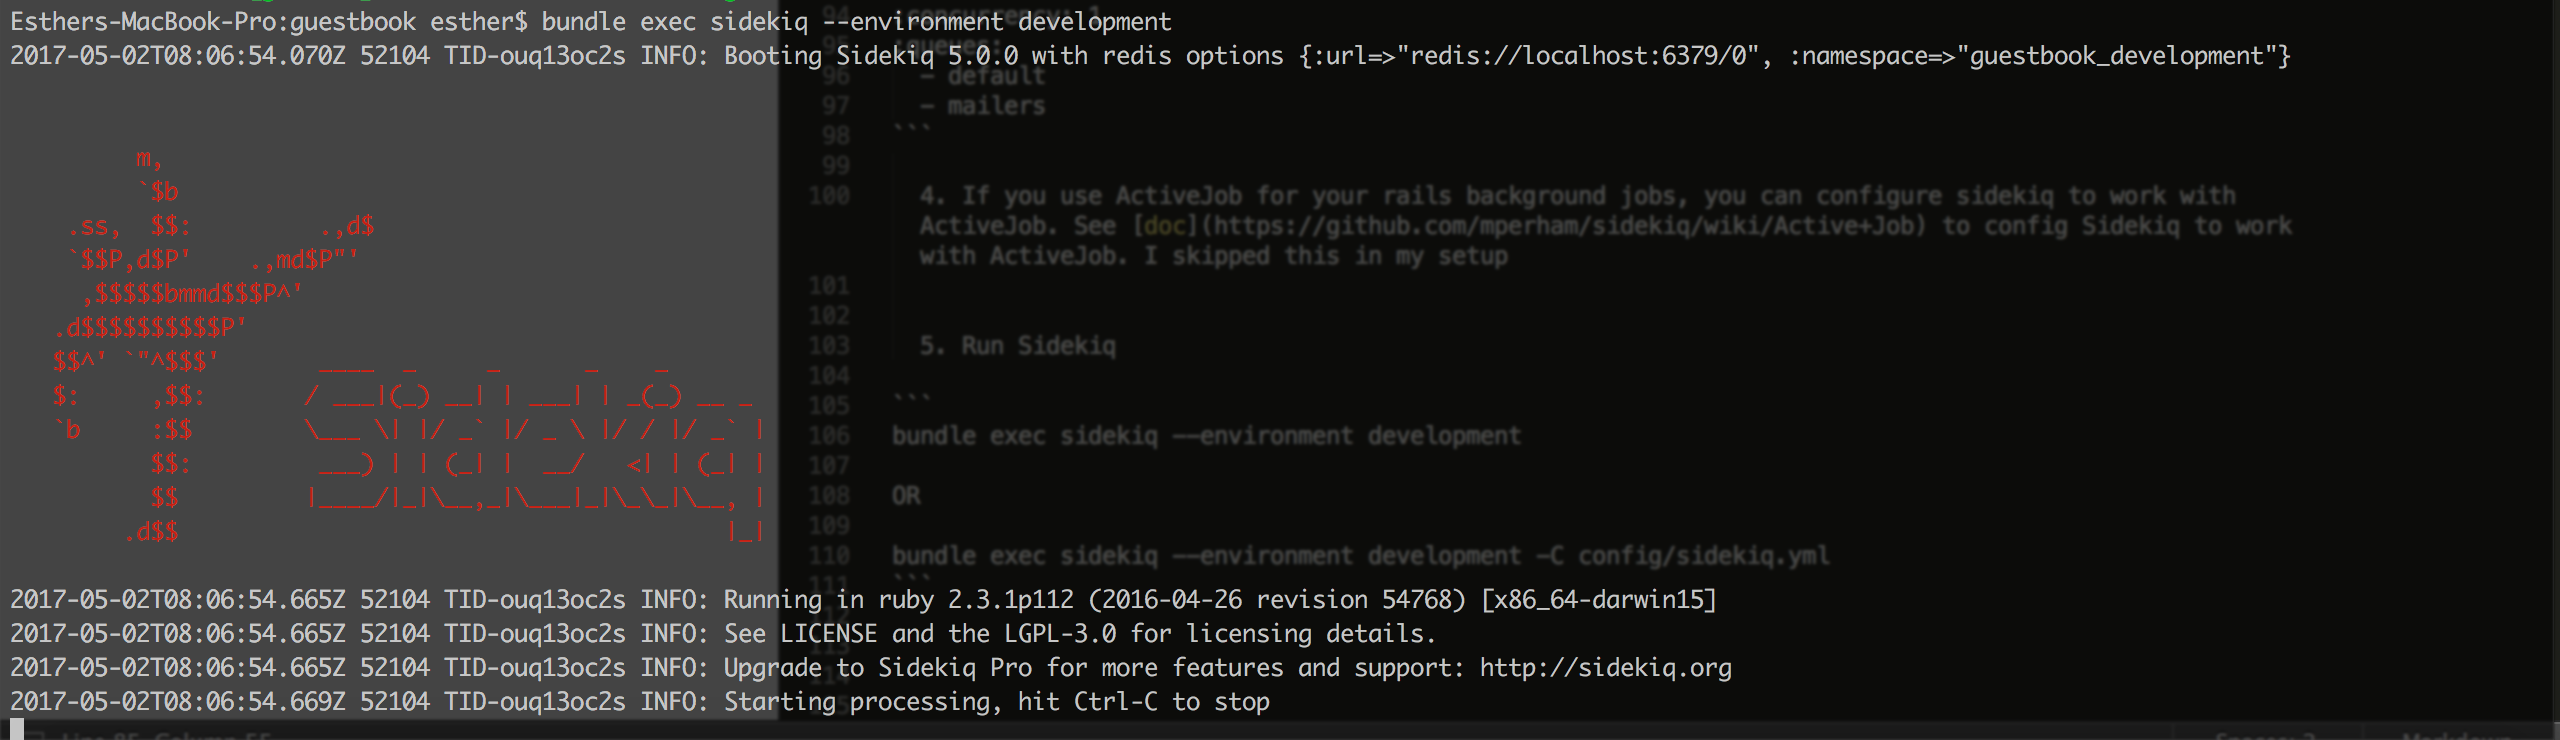Screen dimensions: 2560x740
Task: Click the '- mailers' line in the background editor
Action: tap(983, 106)
